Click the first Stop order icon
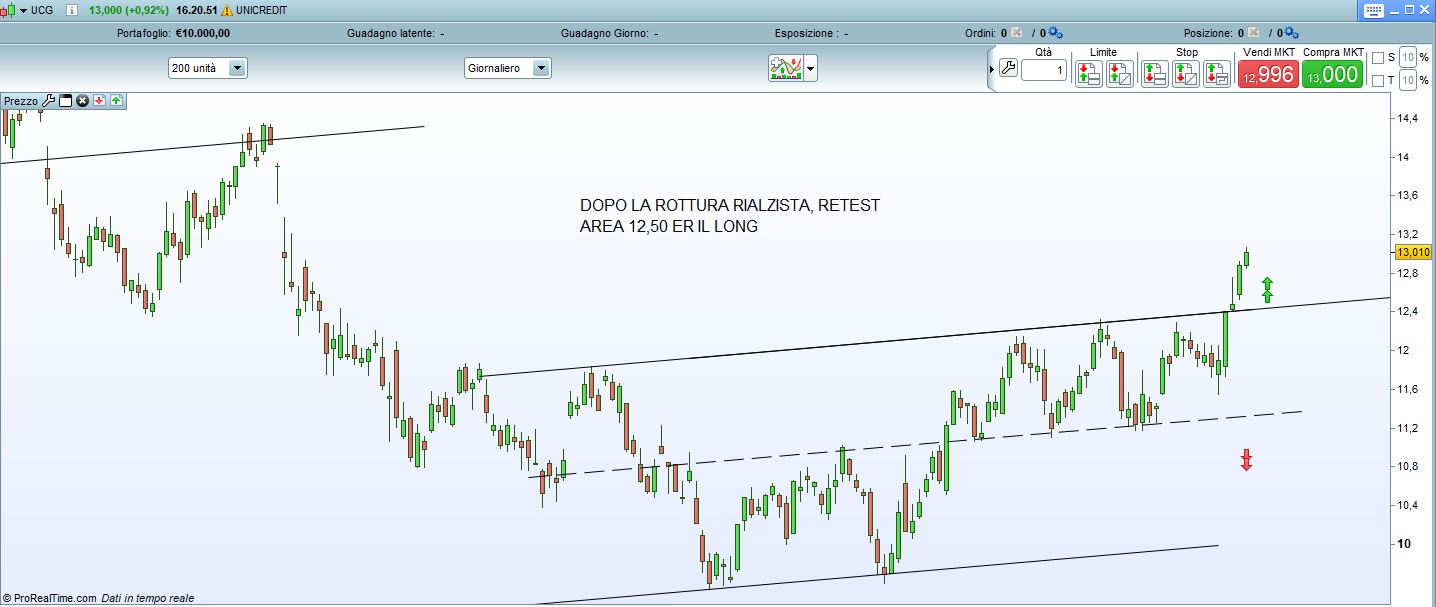The height and width of the screenshot is (607, 1436). (x=1155, y=73)
